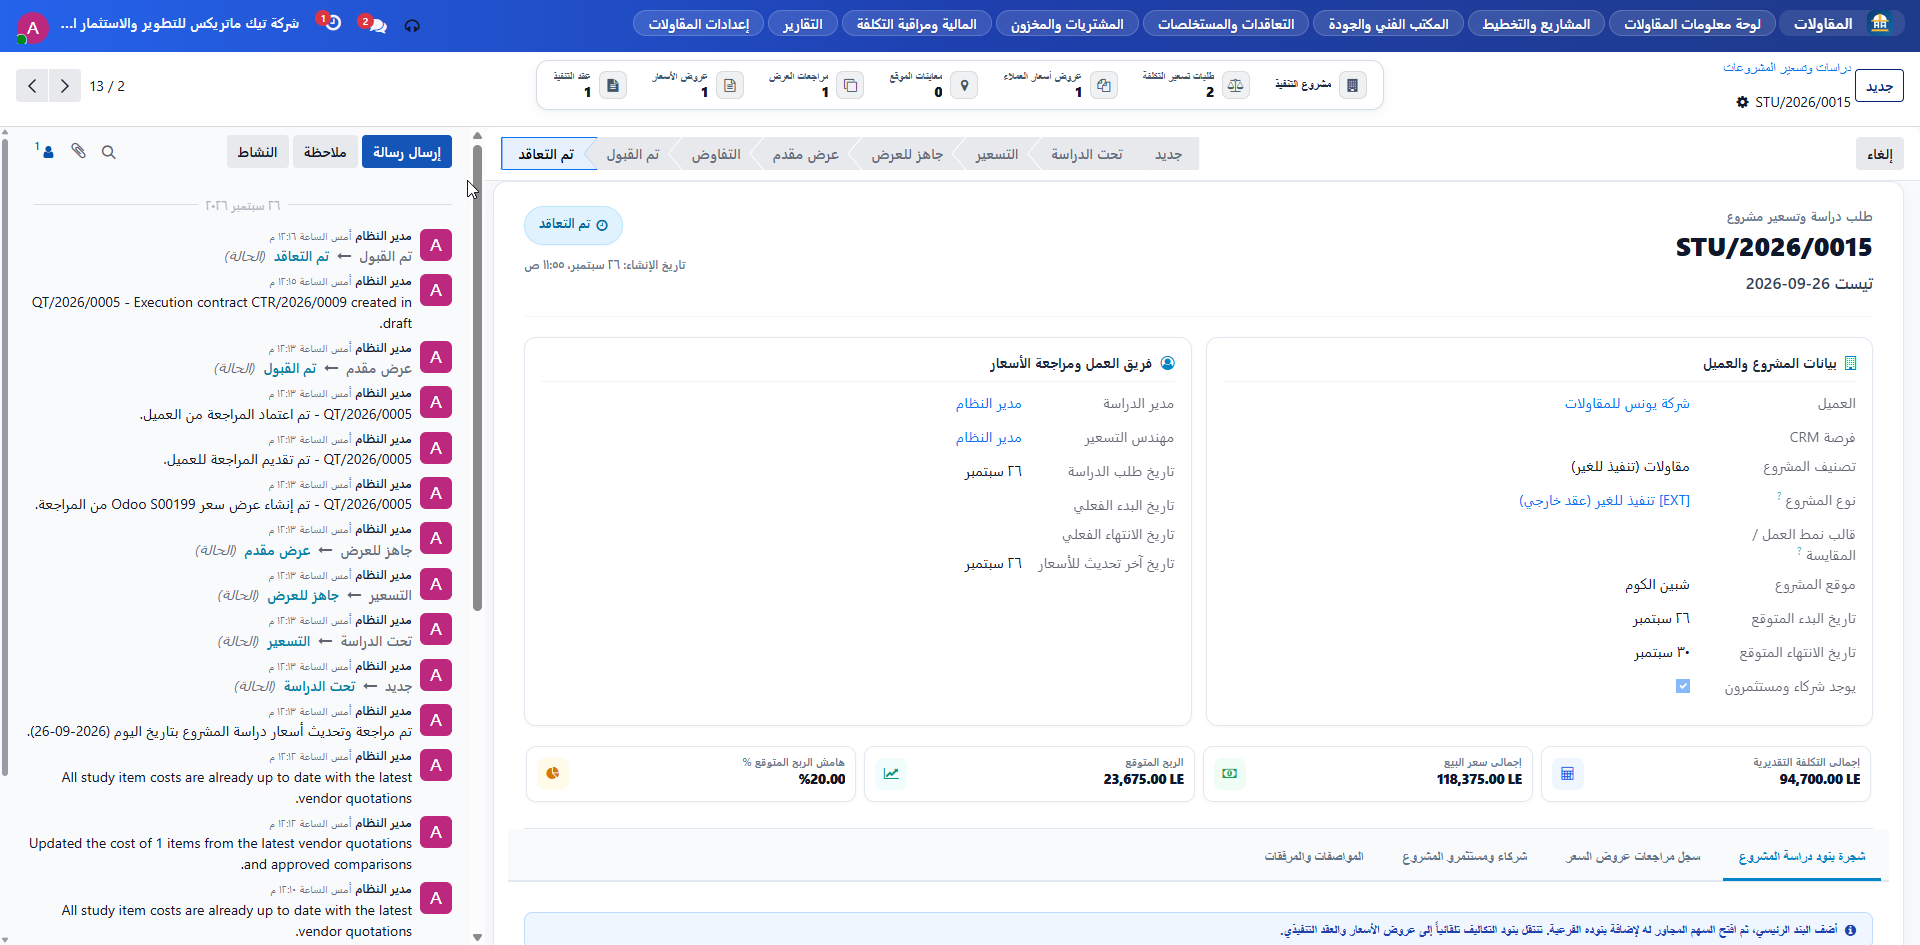Click the ملاحظة log note button
This screenshot has height=945, width=1920.
(x=325, y=152)
